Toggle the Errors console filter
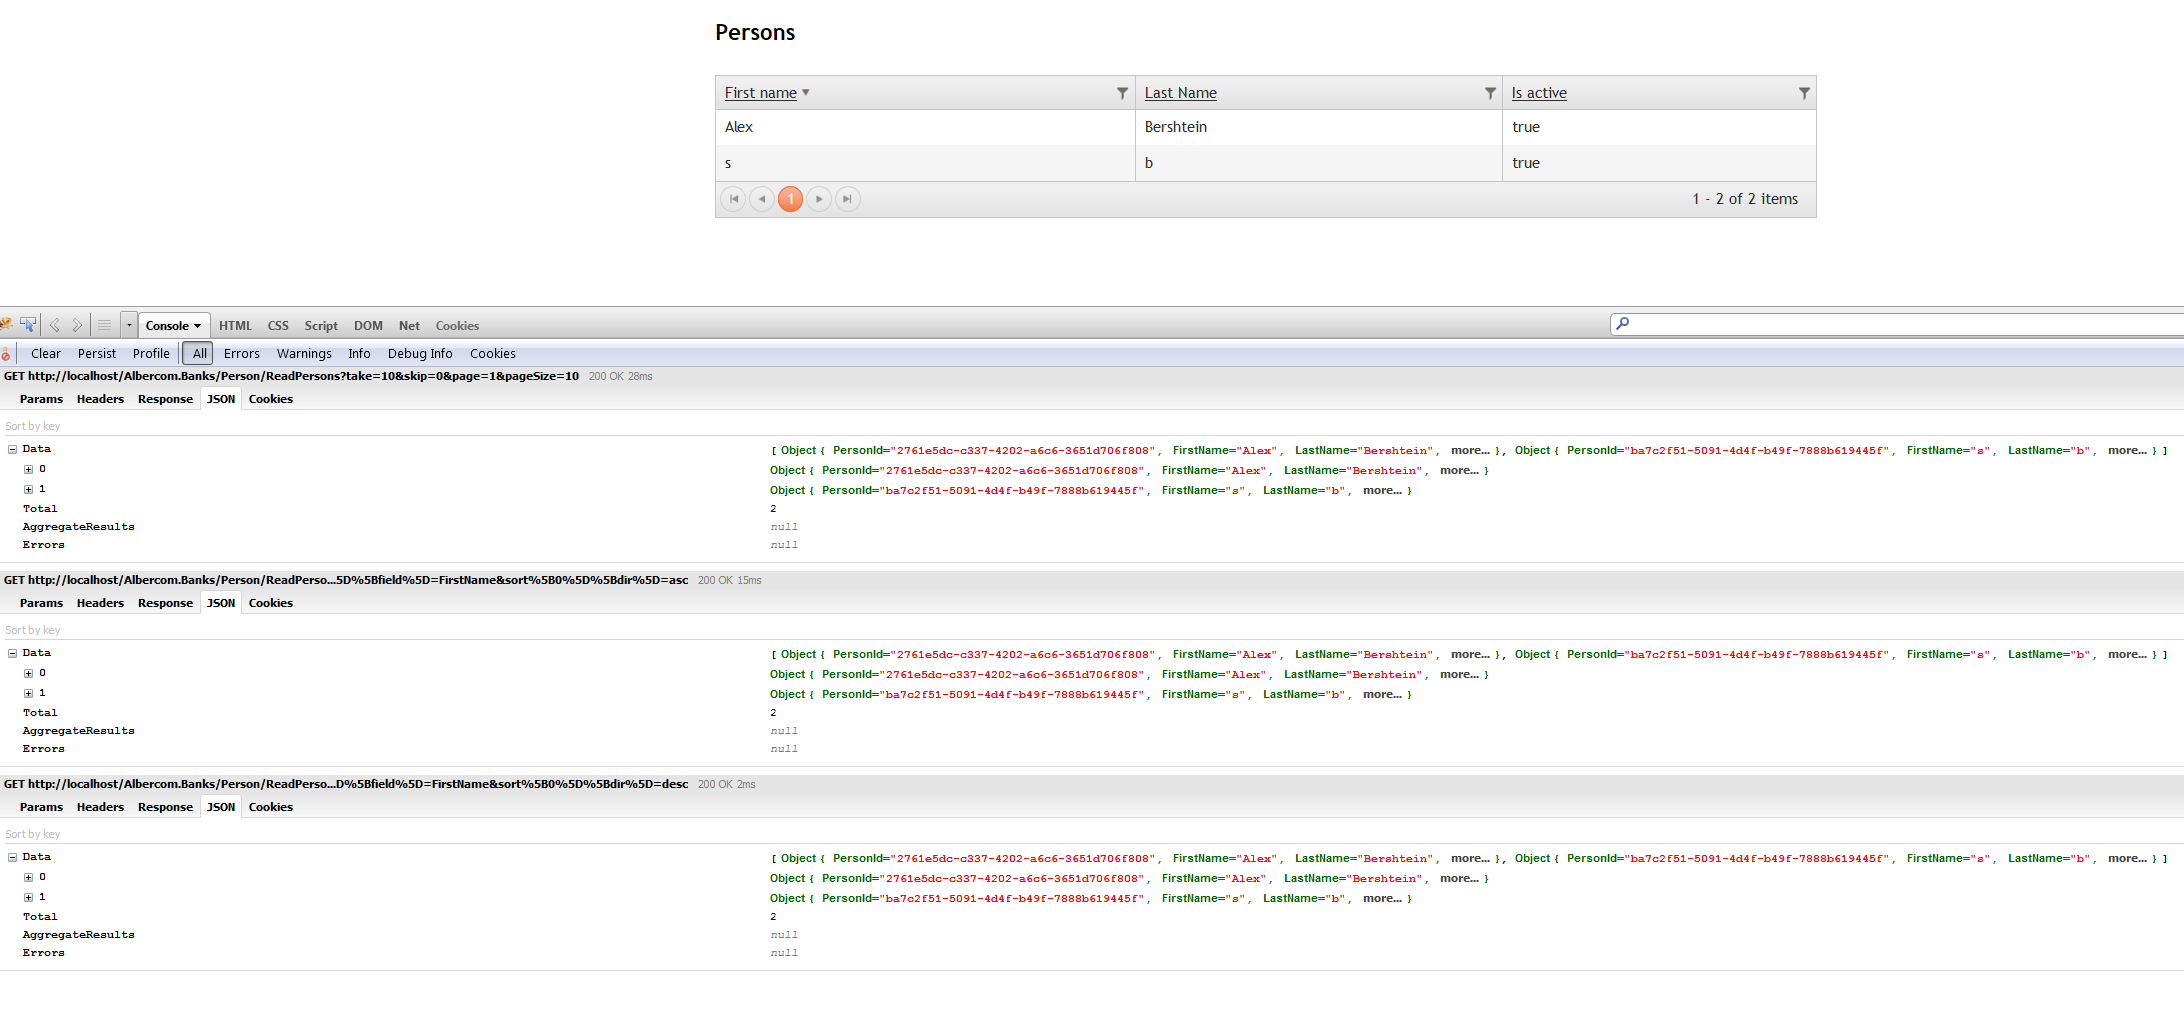The height and width of the screenshot is (1023, 2184). [x=241, y=353]
